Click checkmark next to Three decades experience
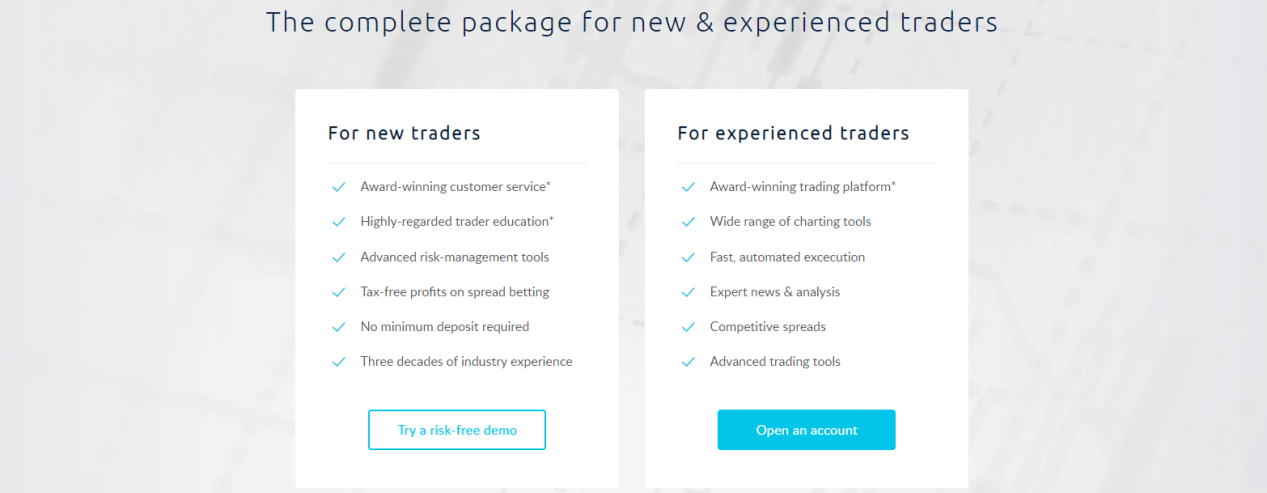1267x493 pixels. [x=338, y=362]
